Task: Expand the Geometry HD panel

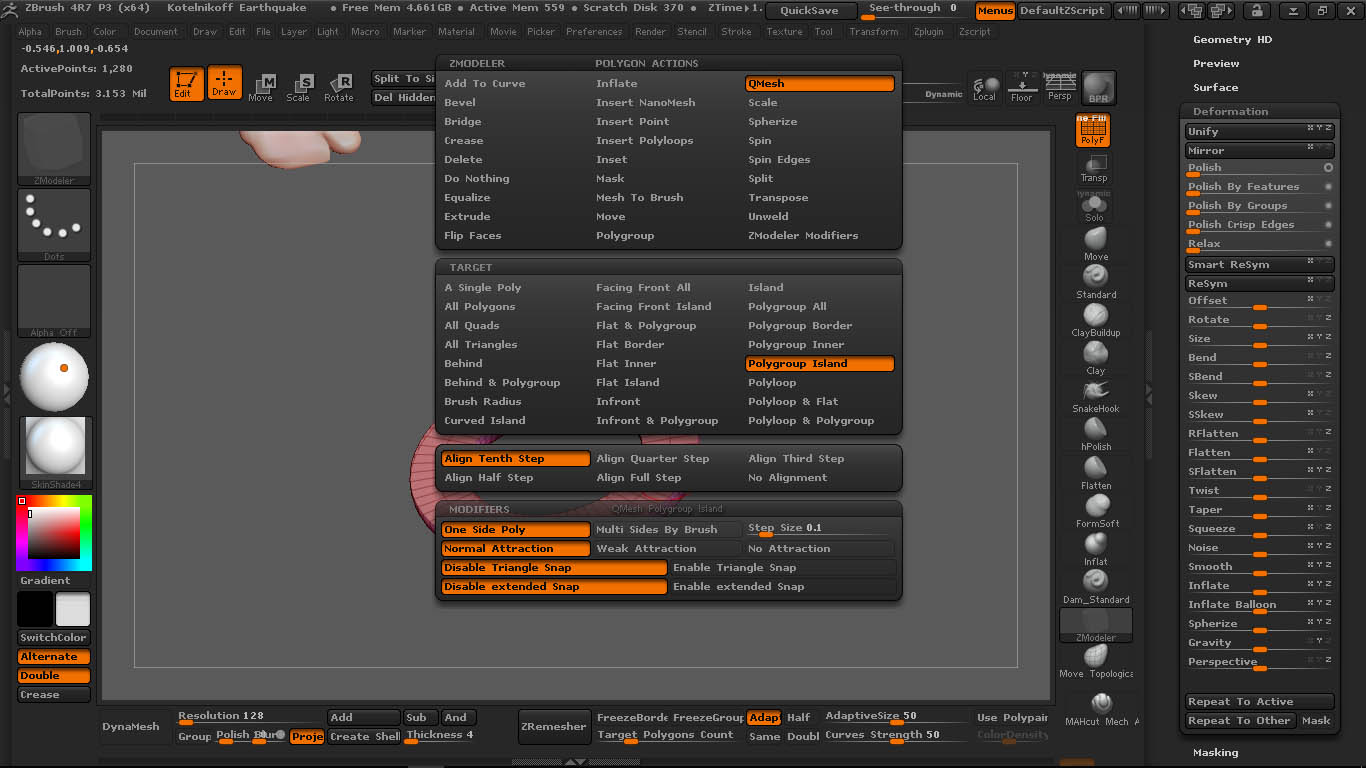Action: click(1232, 38)
